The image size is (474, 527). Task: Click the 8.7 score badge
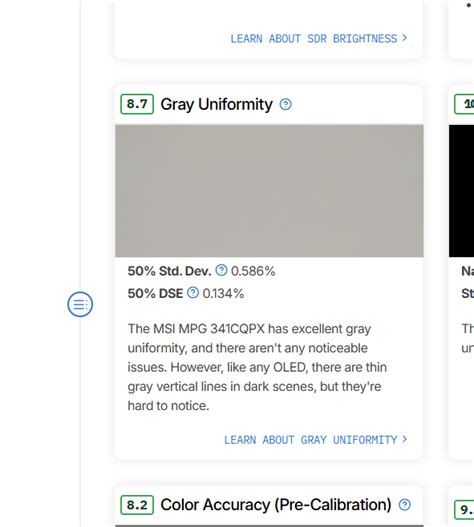[x=137, y=104]
